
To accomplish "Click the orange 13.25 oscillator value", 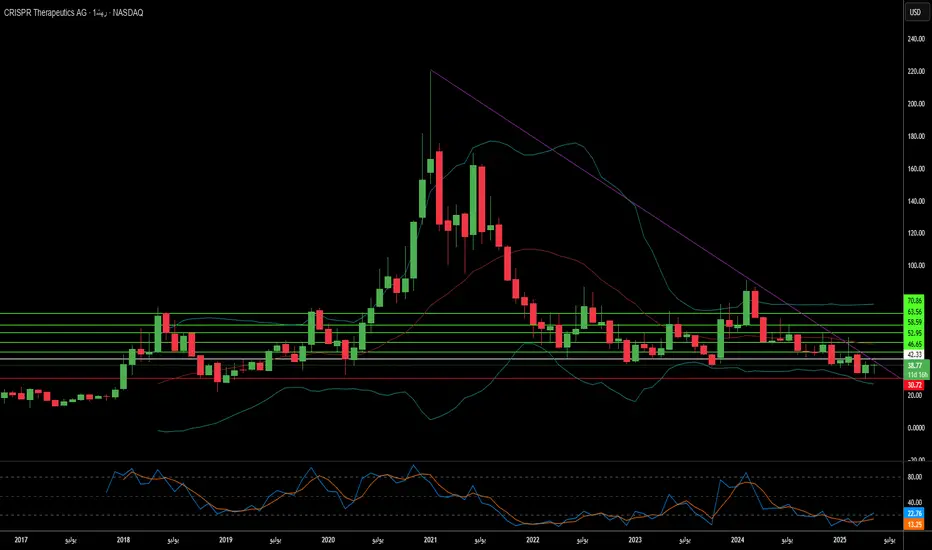I will [914, 524].
